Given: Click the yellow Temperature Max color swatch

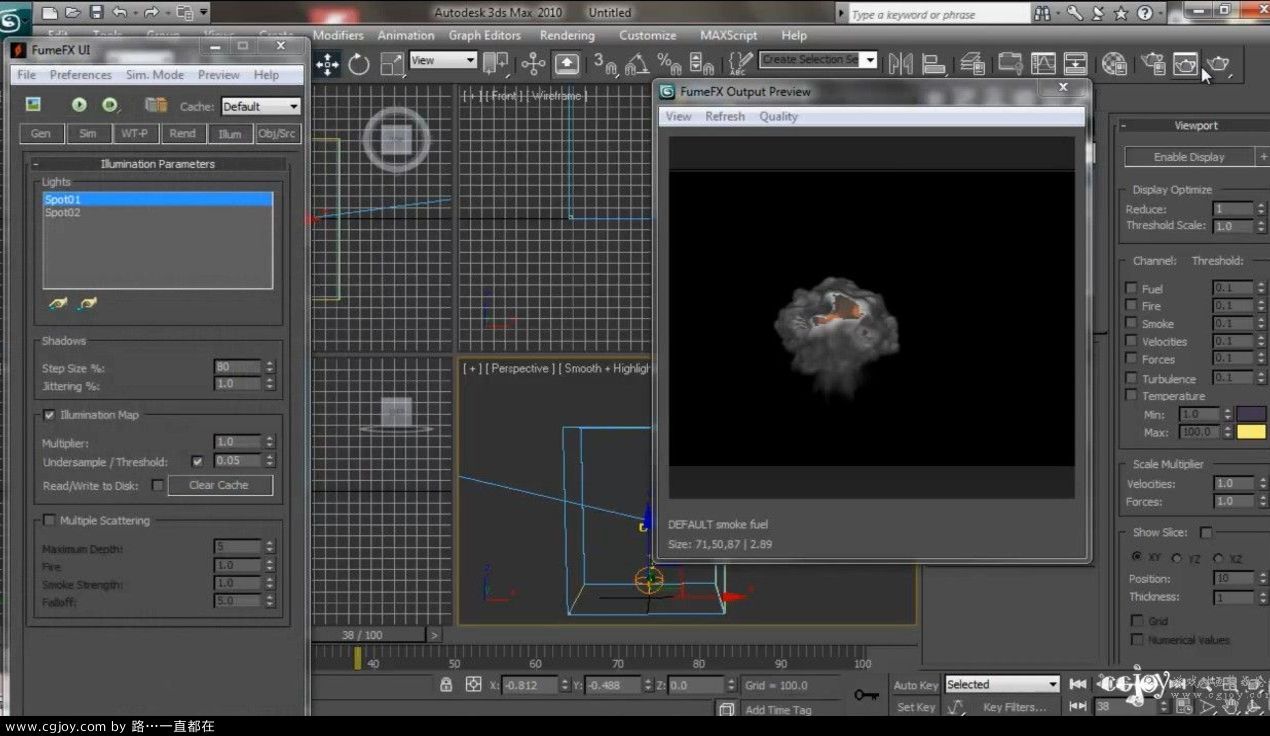Looking at the screenshot, I should (1251, 432).
